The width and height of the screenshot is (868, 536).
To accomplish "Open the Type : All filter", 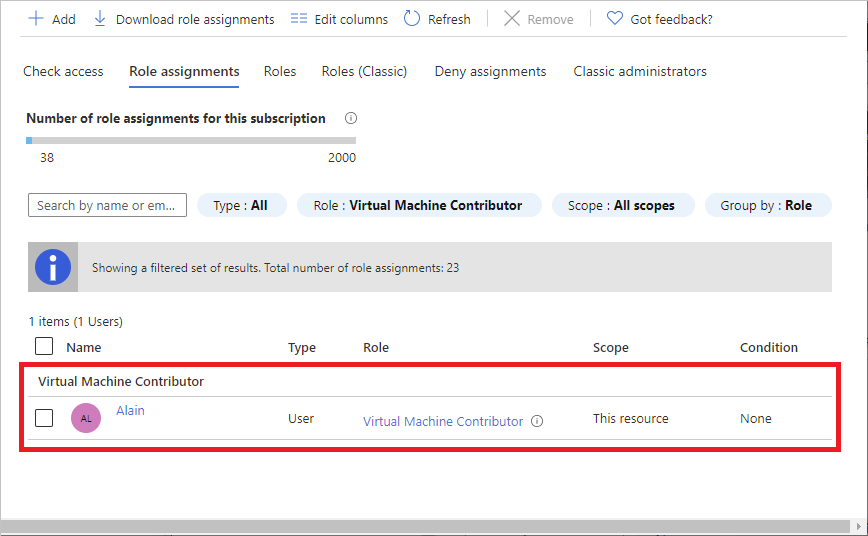I will 241,205.
